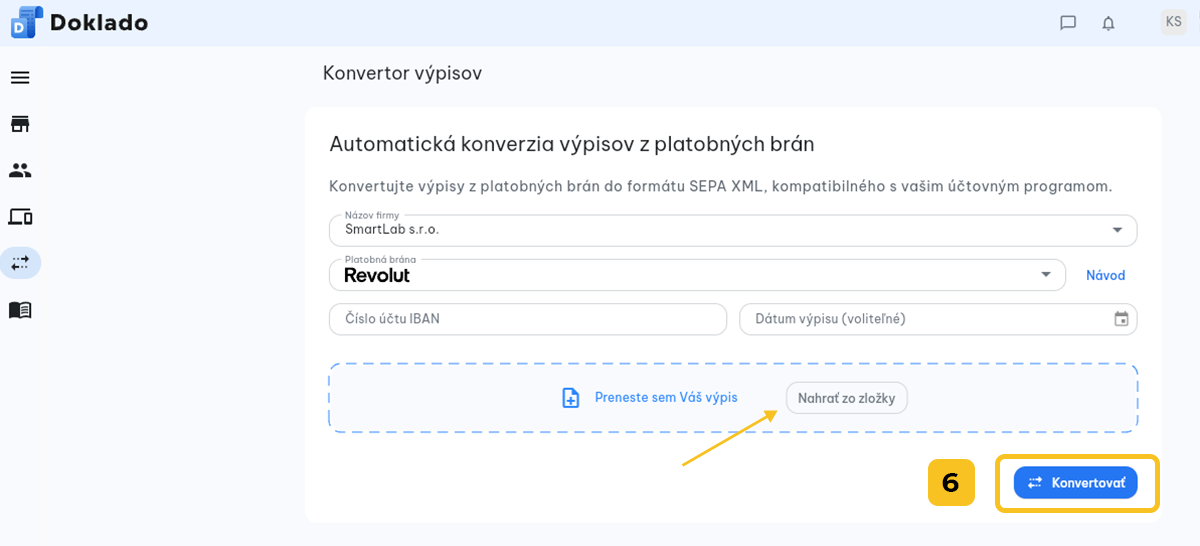This screenshot has height=546, width=1200.
Task: Open the SmartLab s.r.o. company selector
Action: click(733, 230)
